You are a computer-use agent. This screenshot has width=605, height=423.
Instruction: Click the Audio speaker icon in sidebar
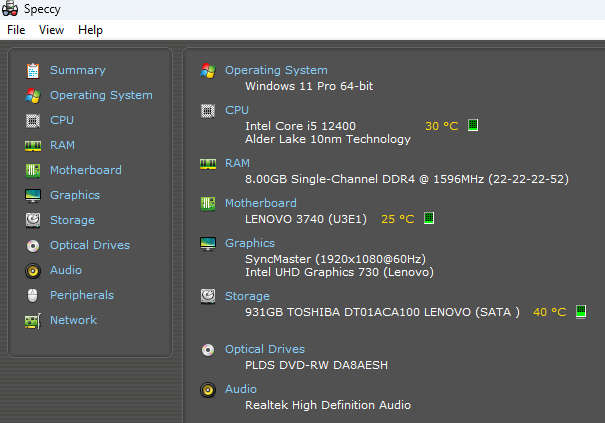pos(33,271)
